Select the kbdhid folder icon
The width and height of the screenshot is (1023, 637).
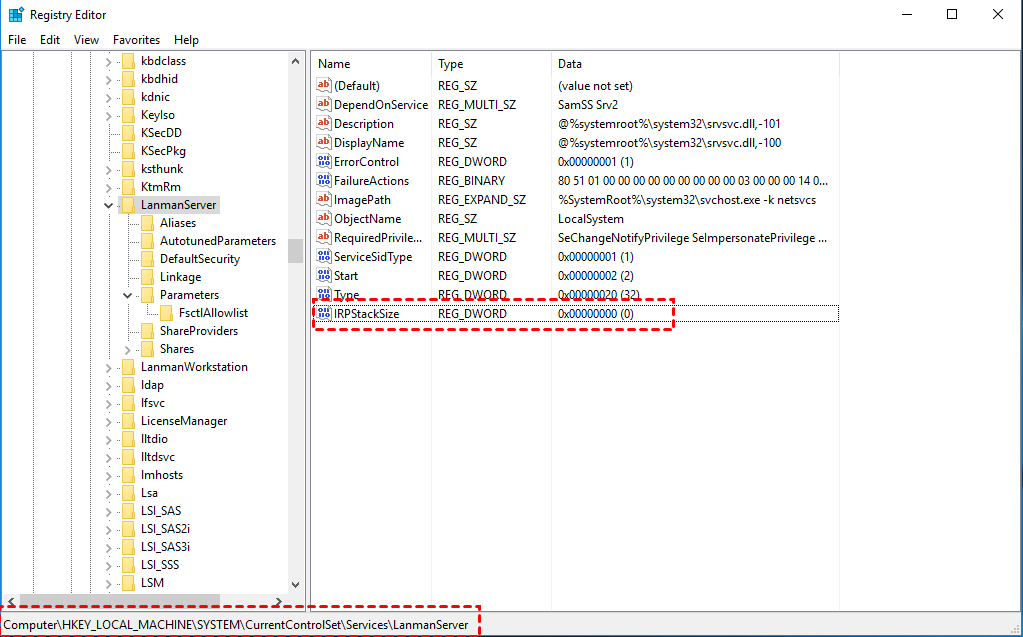[x=128, y=79]
